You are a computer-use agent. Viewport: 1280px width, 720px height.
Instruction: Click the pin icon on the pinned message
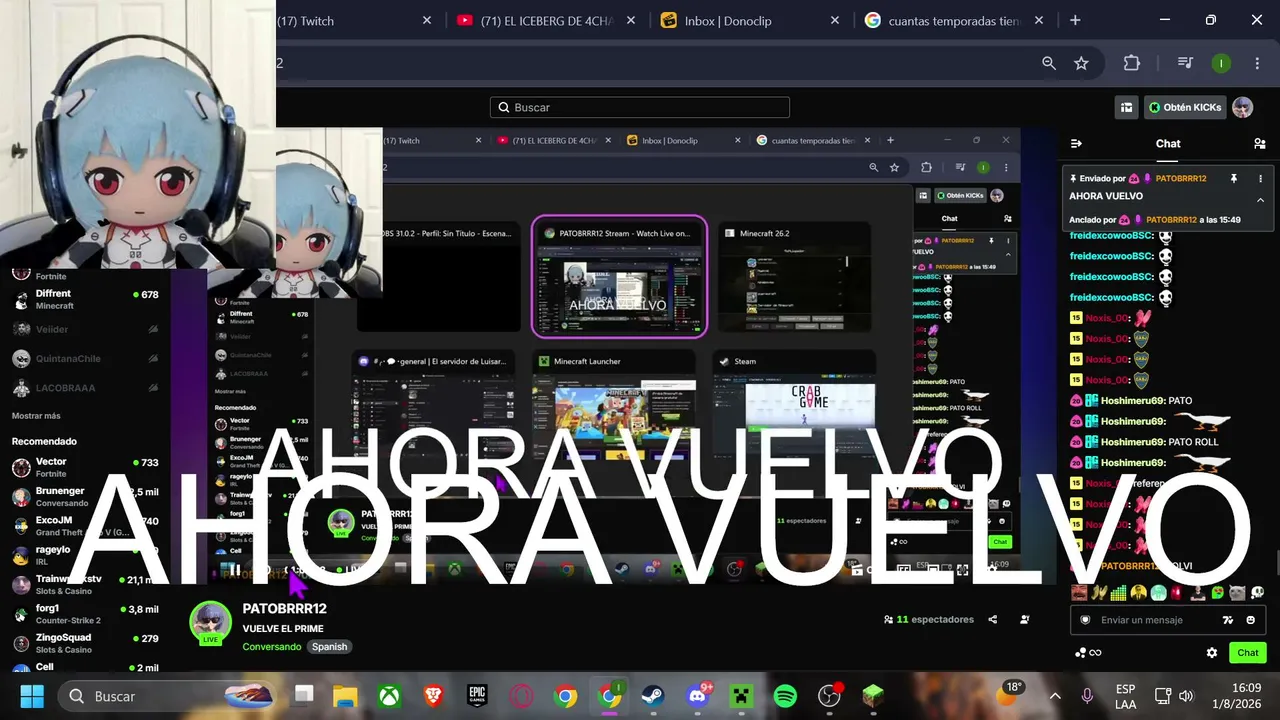[x=1234, y=178]
